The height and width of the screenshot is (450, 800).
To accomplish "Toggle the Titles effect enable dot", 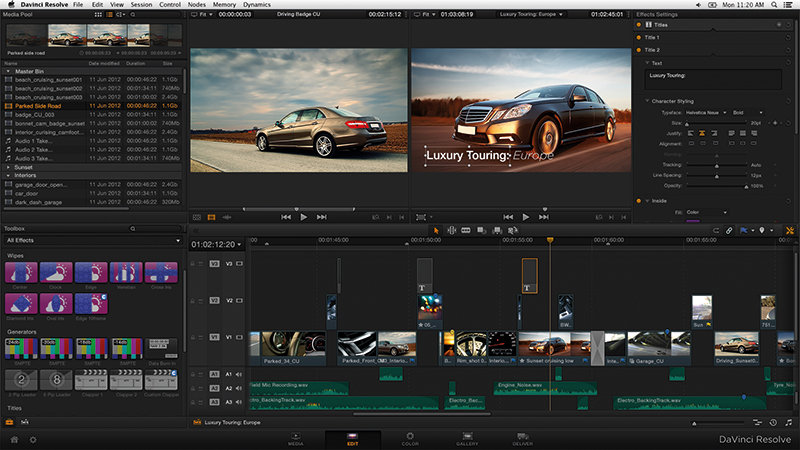I will click(639, 24).
